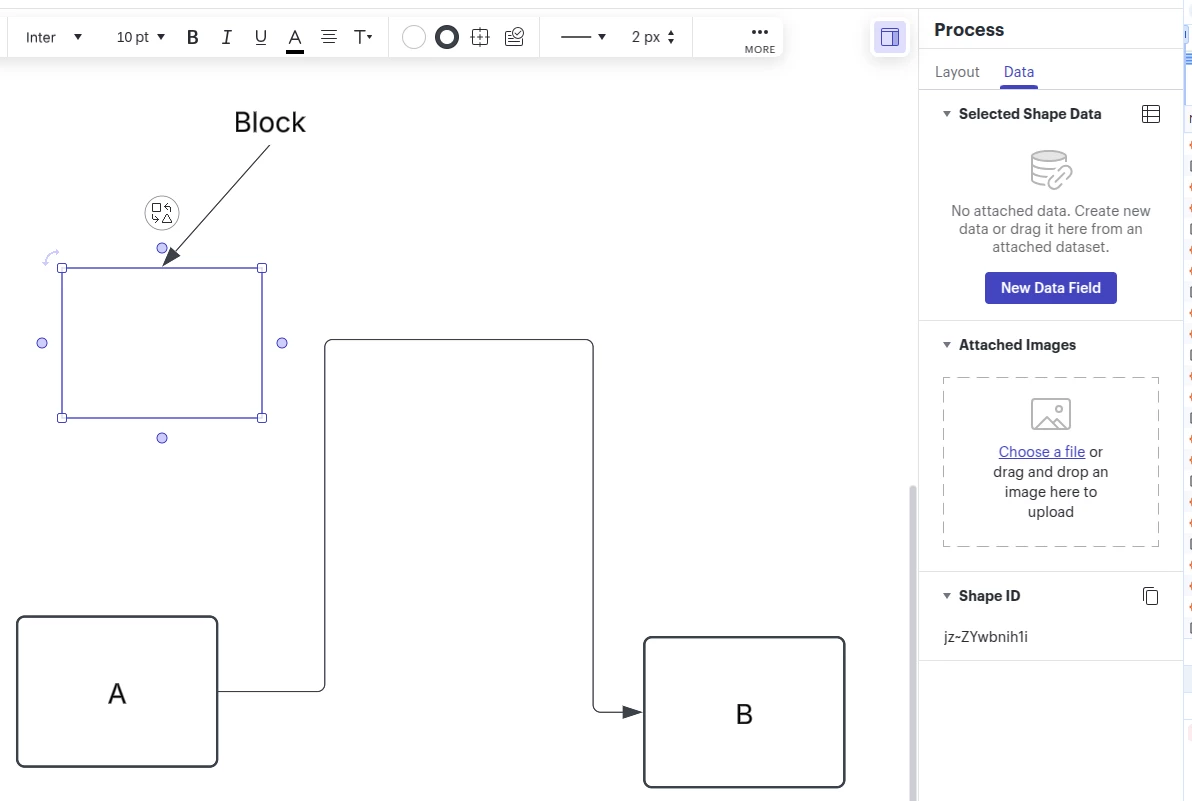Click the Choose a file link
Screen dimensions: 1192x801
tap(1041, 451)
